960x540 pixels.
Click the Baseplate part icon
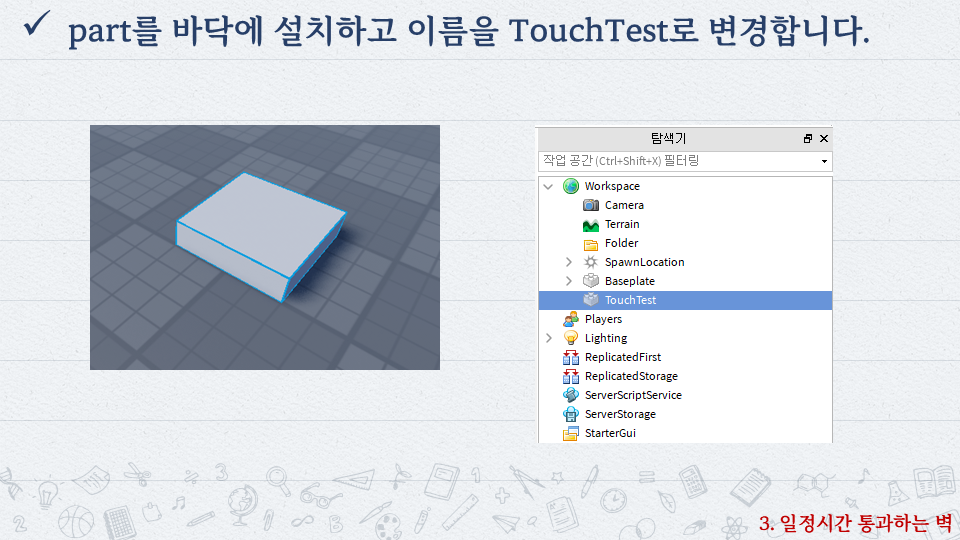tap(591, 281)
